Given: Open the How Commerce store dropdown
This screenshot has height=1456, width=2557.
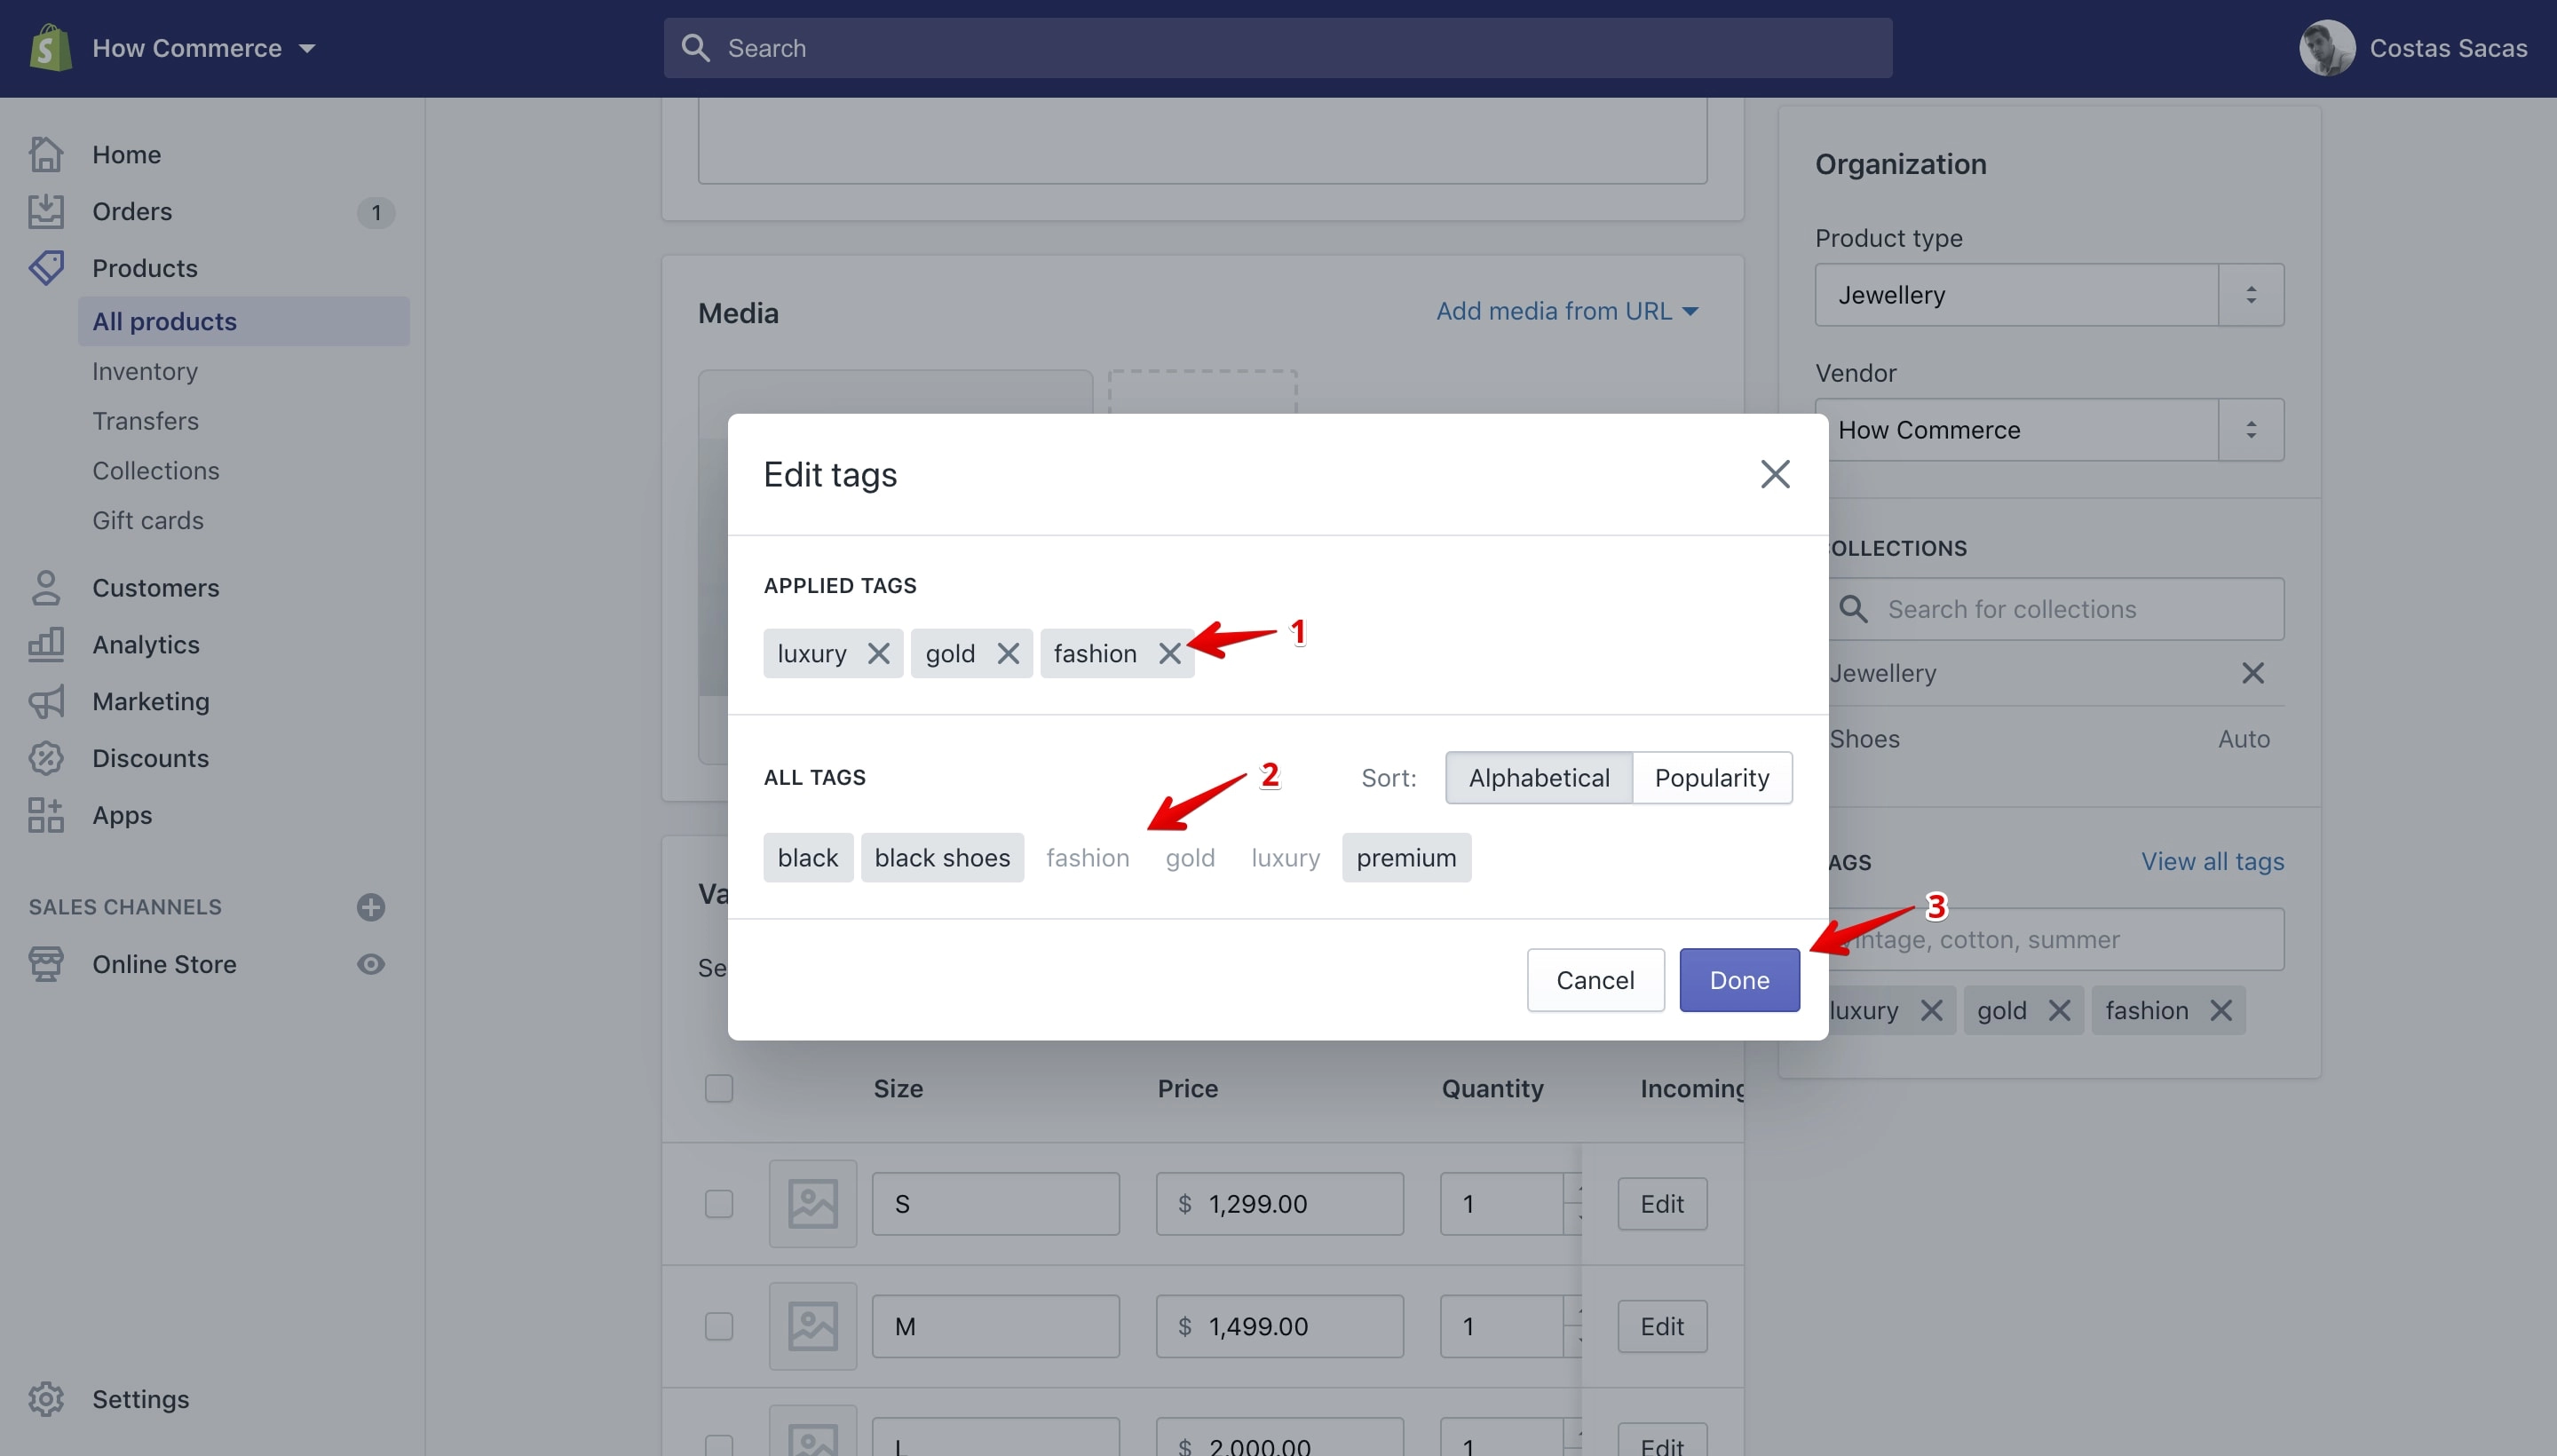Looking at the screenshot, I should point(204,48).
